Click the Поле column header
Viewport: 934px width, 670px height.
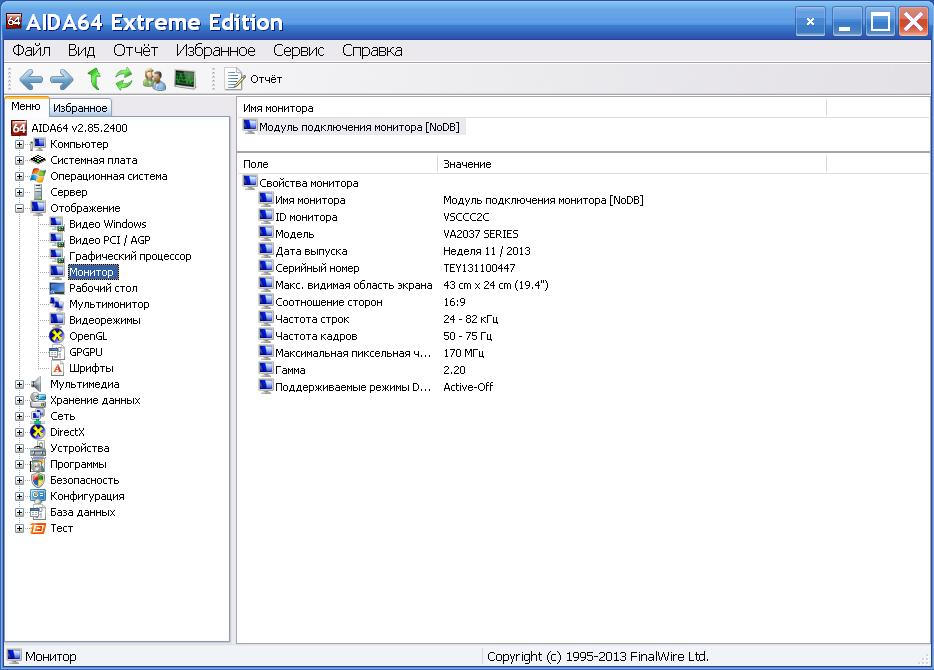click(x=338, y=164)
